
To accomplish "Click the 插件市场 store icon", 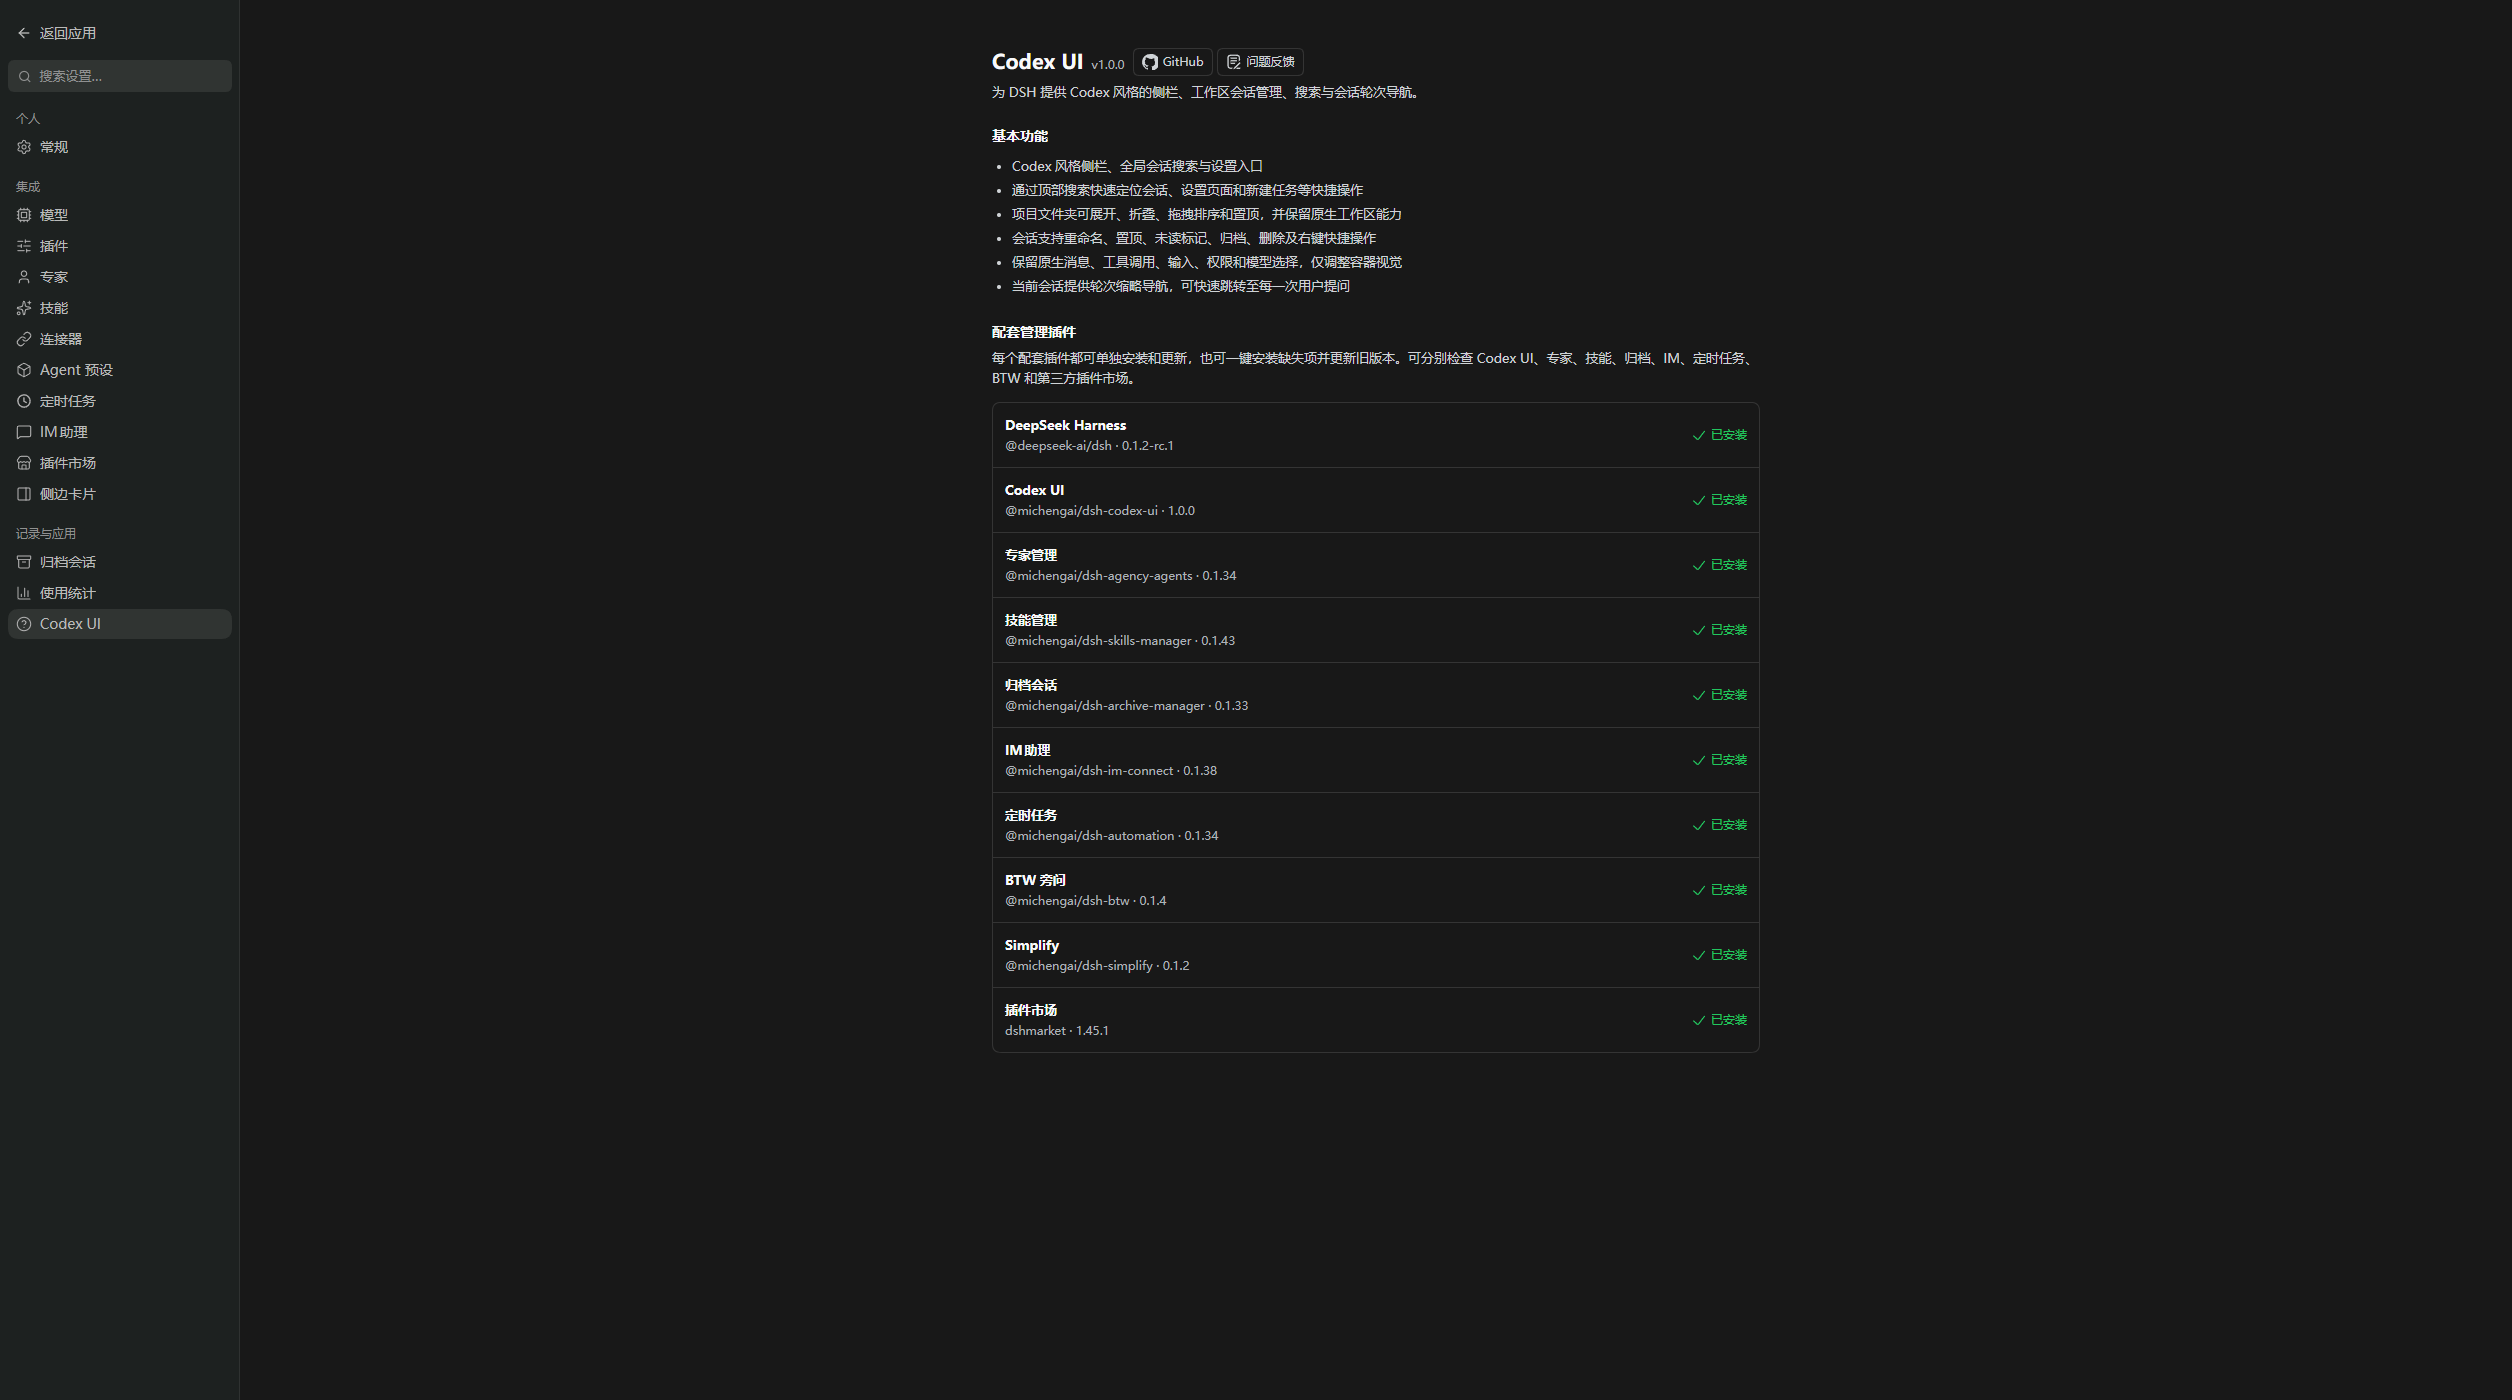I will coord(24,463).
